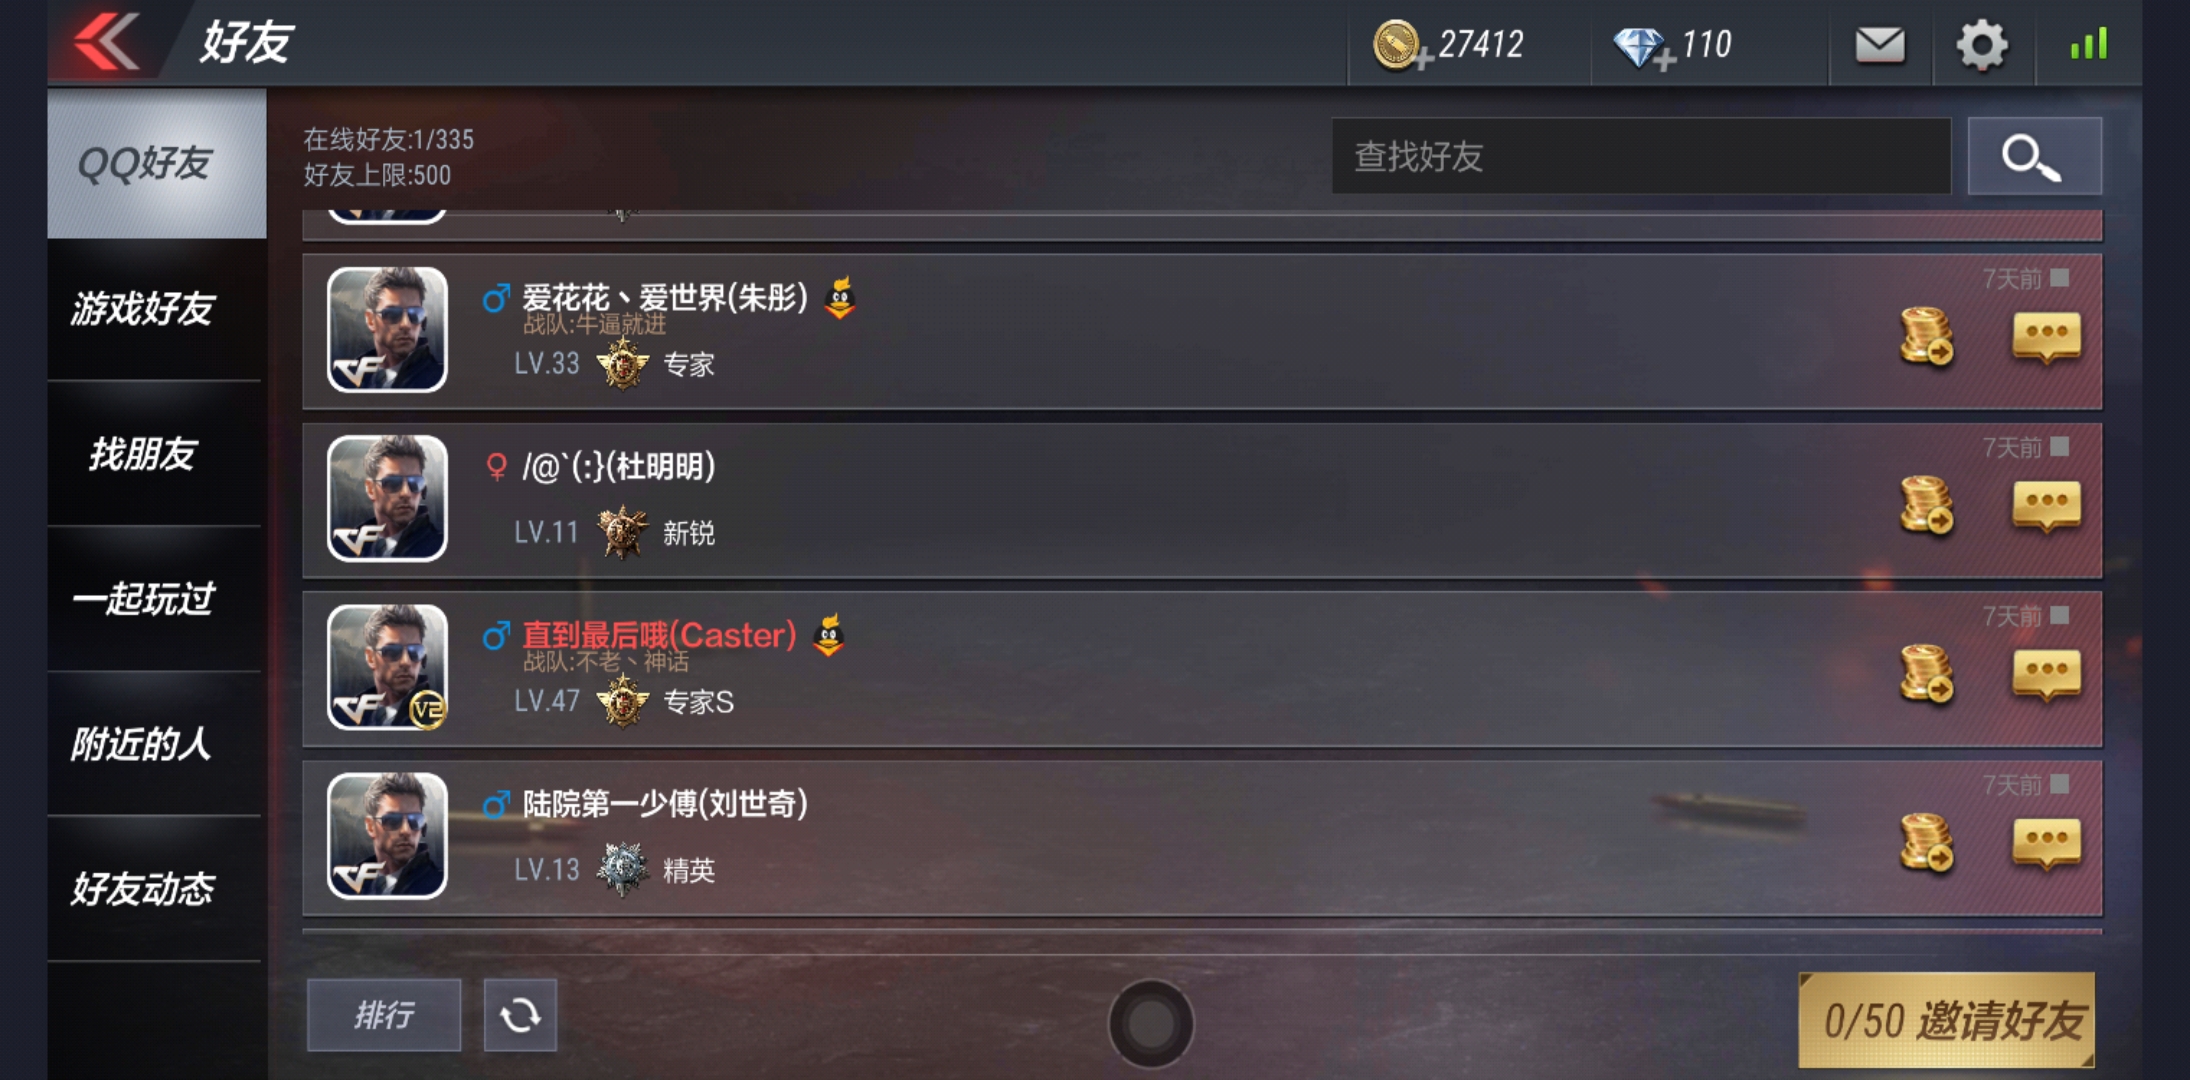Open avatar of 直到最后哦(Caster)

point(387,667)
